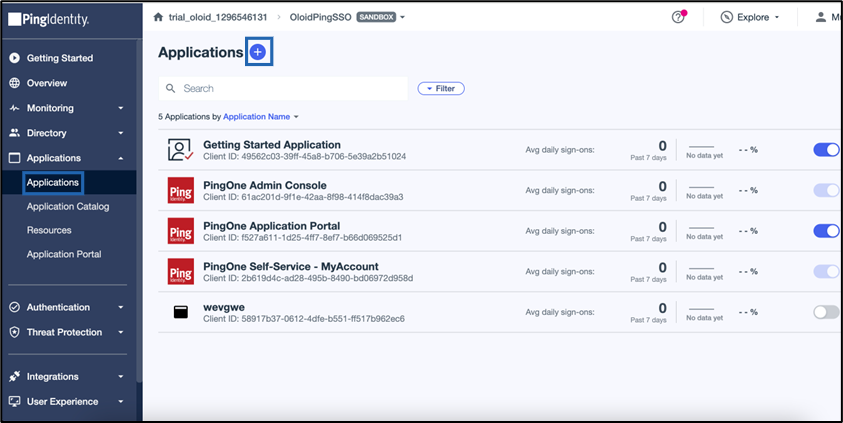Click Client ID 49562c03-39ff-45a8-b706-5e39a2b51024
Screen dimensions: 843x423
(304, 156)
